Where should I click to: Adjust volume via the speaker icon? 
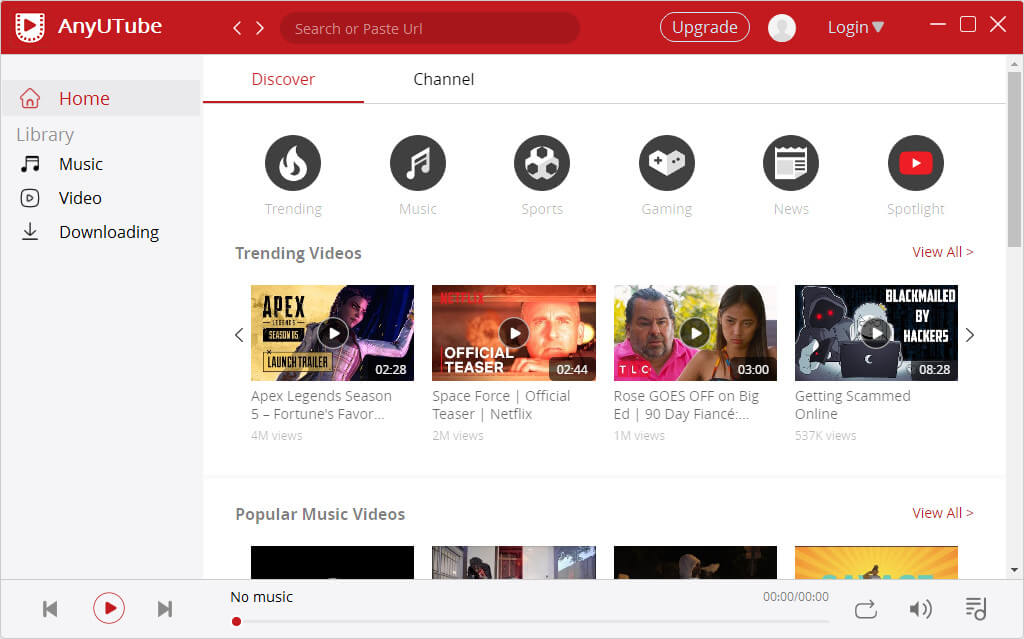click(920, 608)
